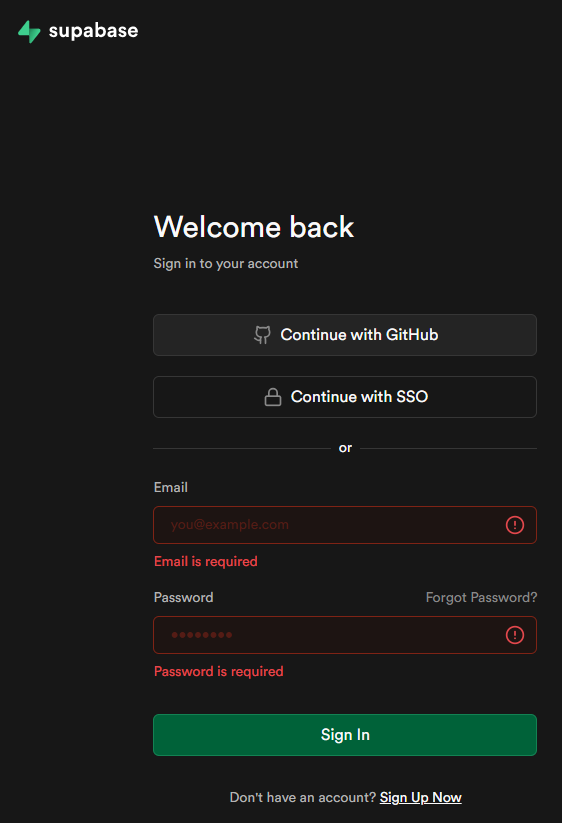The height and width of the screenshot is (823, 562).
Task: Click the Password field label
Action: pos(184,598)
